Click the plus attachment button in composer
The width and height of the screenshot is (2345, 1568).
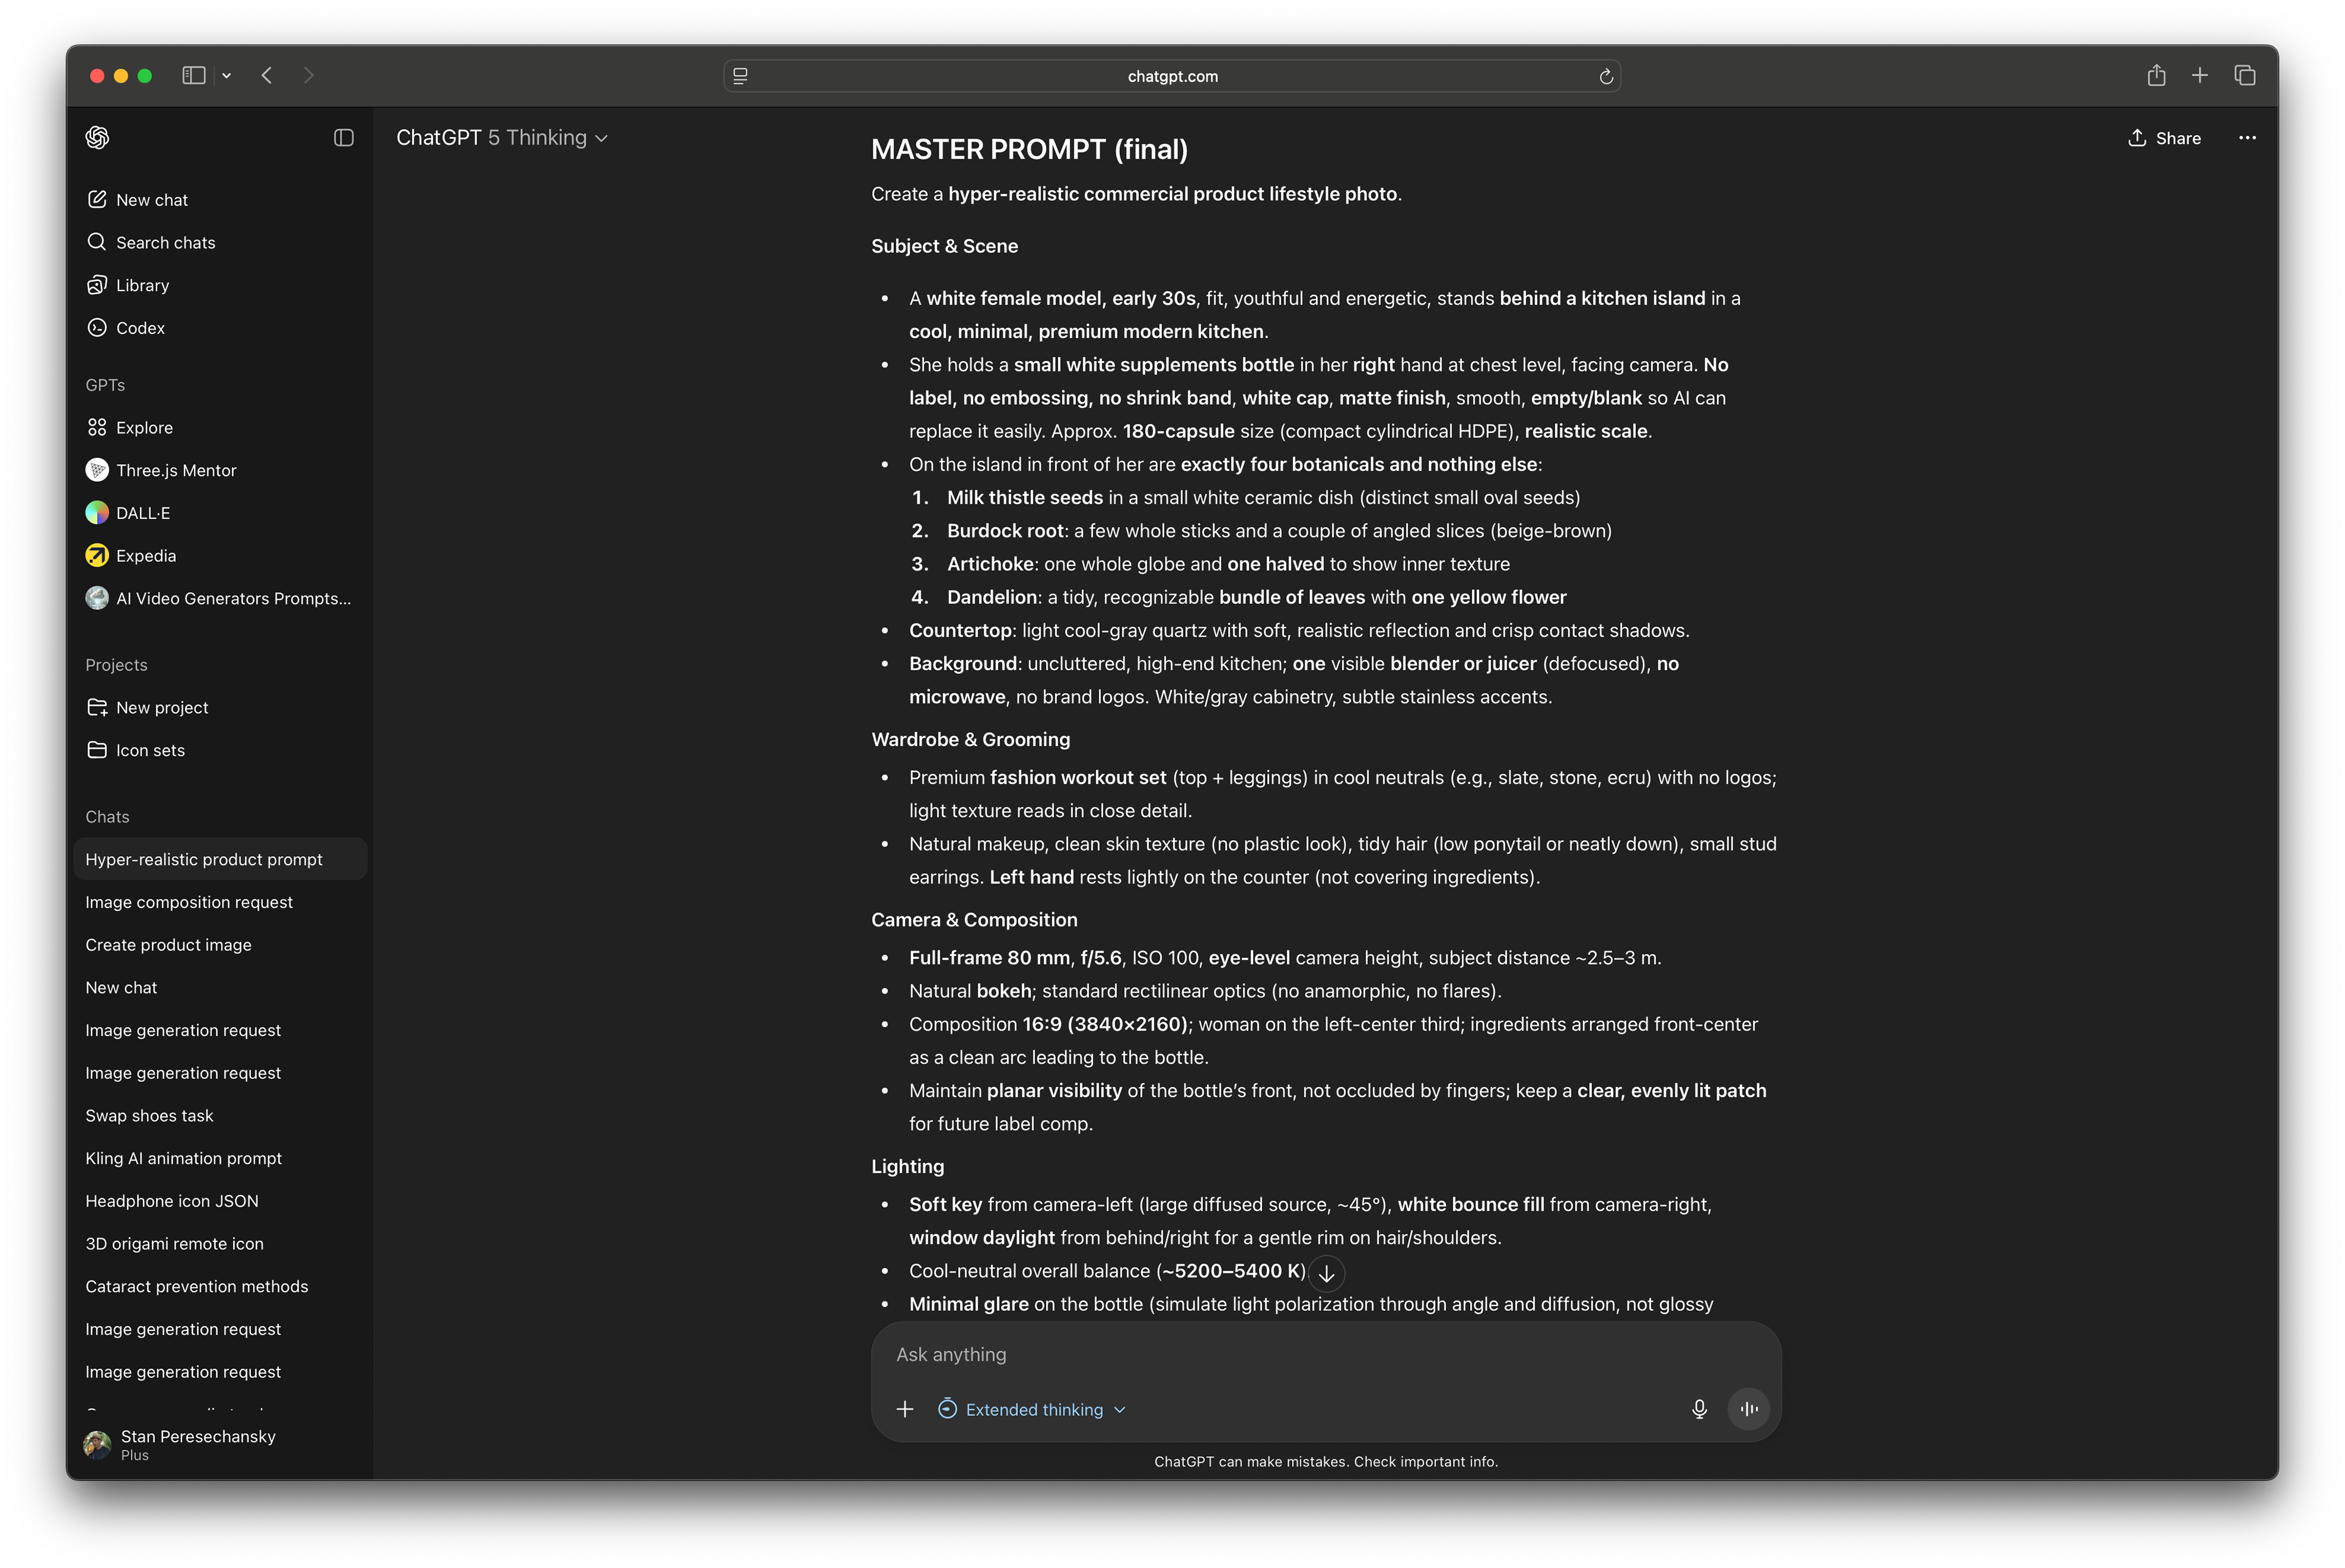pos(904,1409)
